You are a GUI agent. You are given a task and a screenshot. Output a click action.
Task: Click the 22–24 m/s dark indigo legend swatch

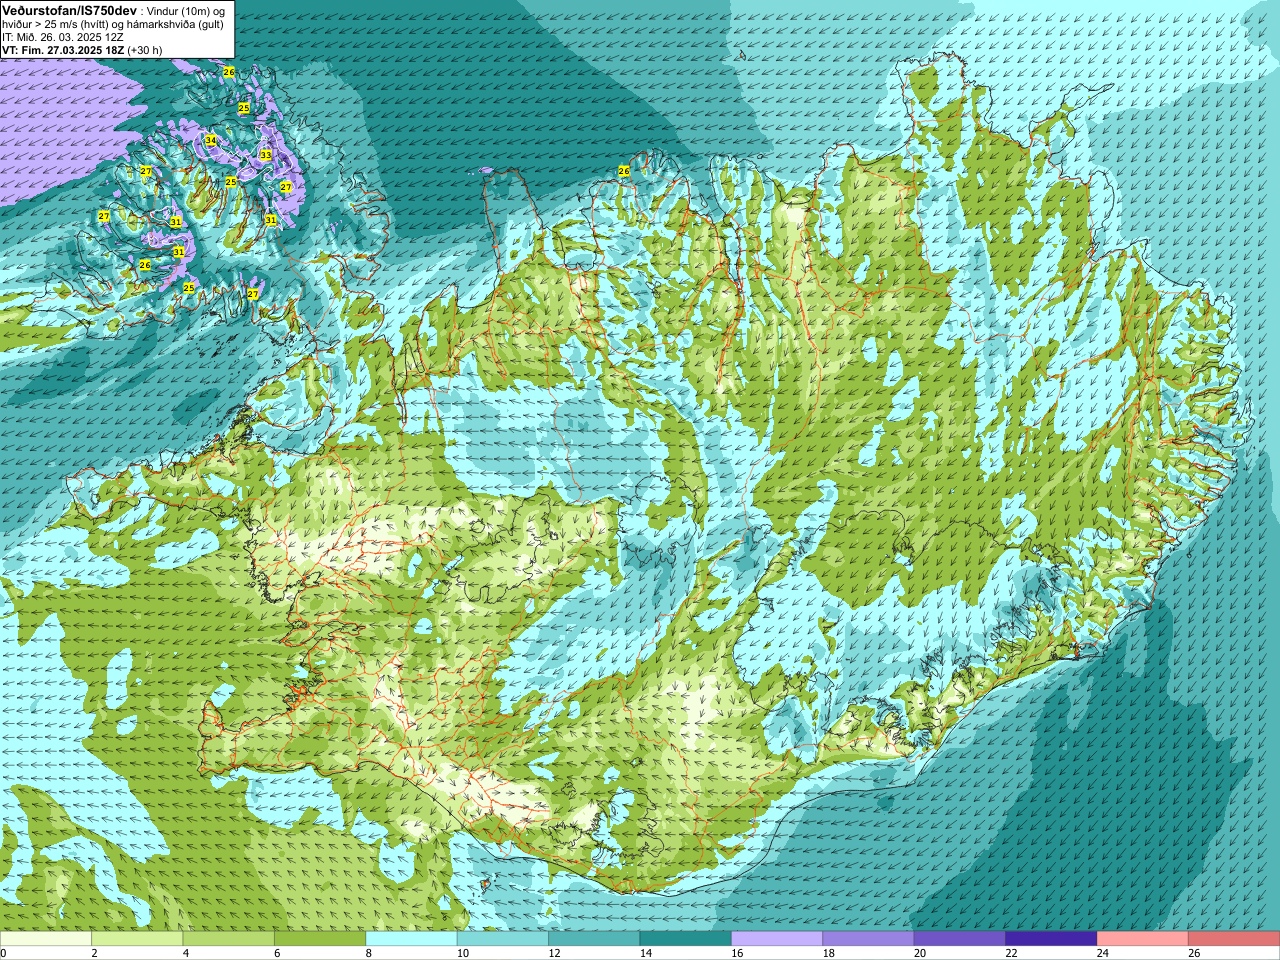(x=1051, y=938)
